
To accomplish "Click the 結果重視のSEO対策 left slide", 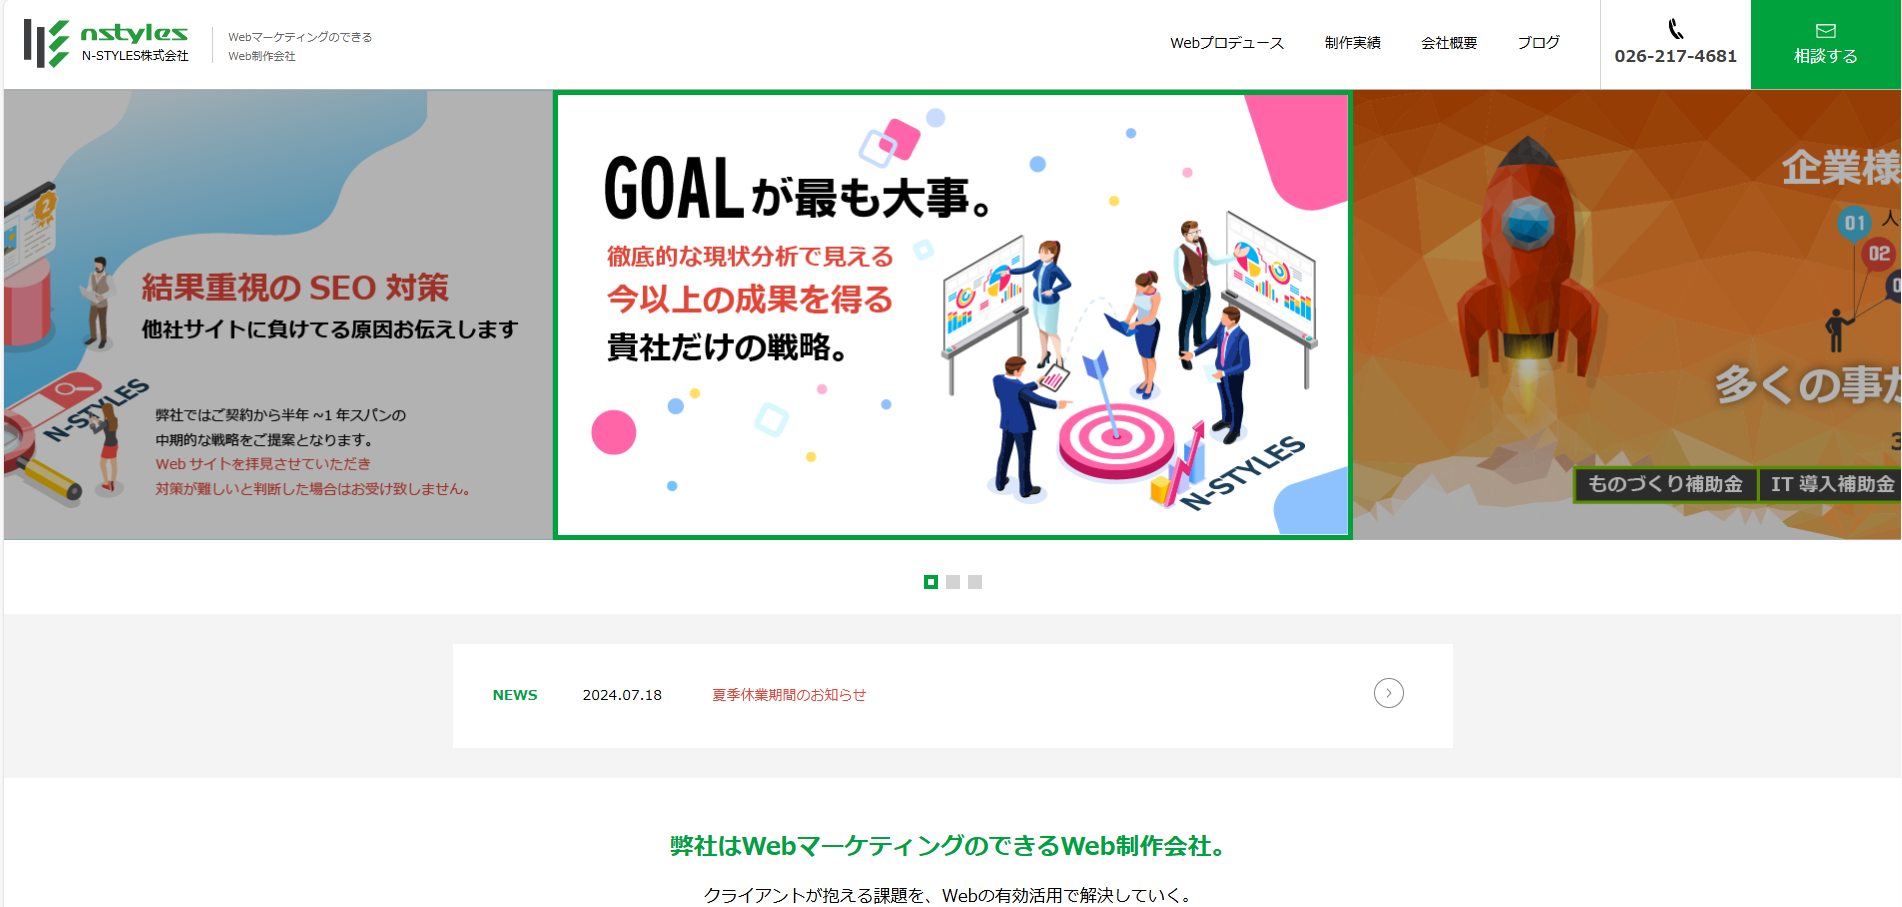I will coord(278,315).
